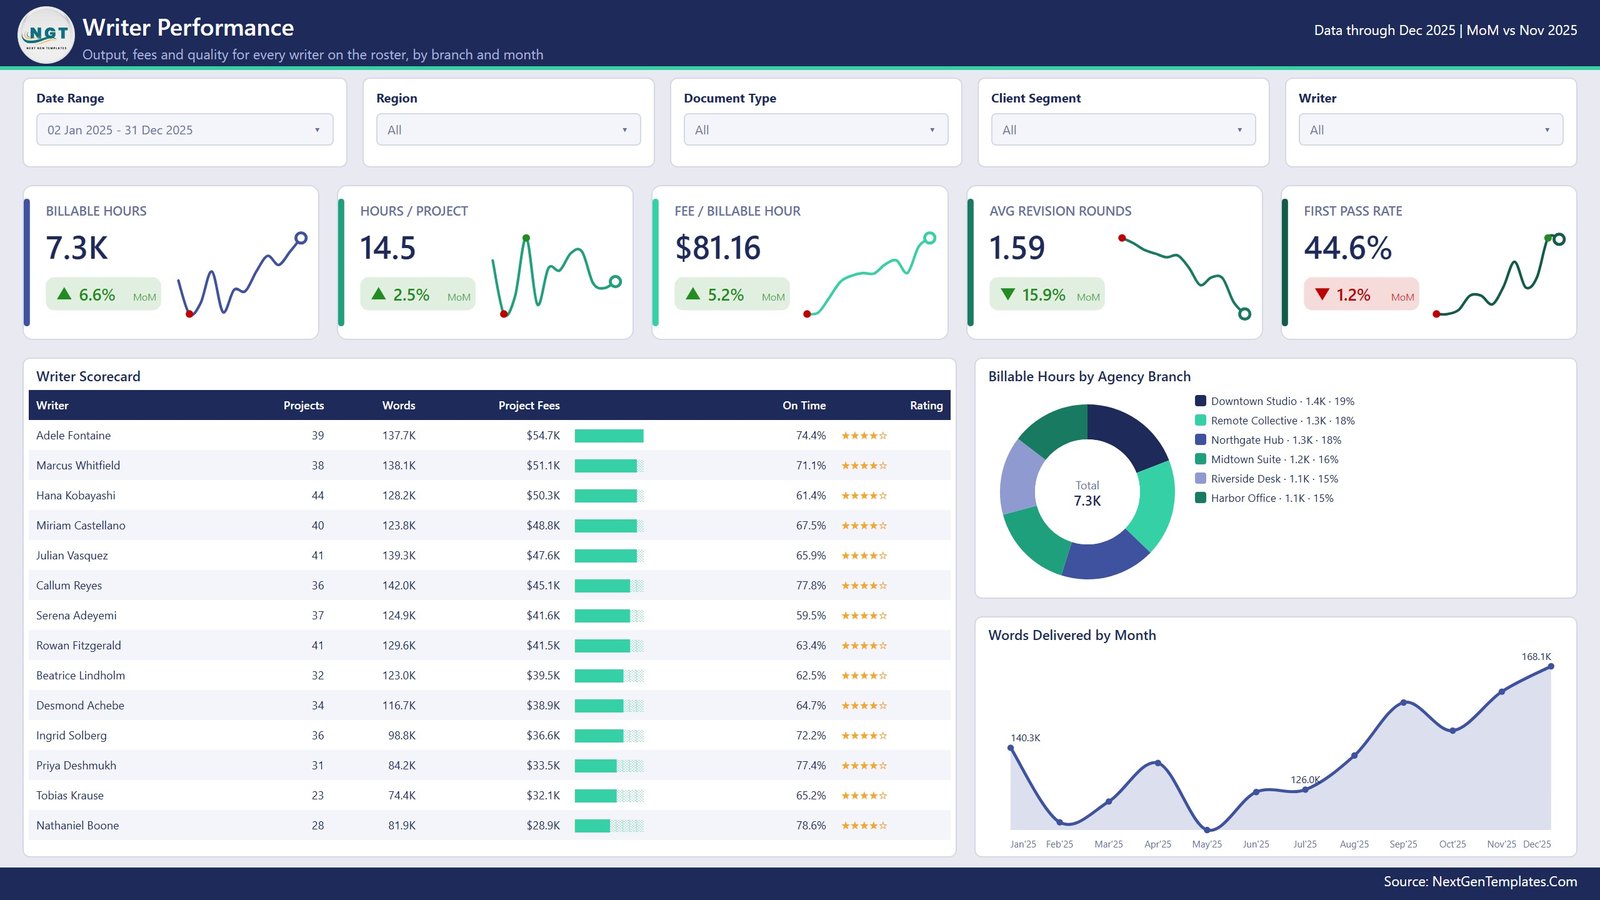Sort table by Project Fees column header
This screenshot has height=900, width=1600.
529,405
